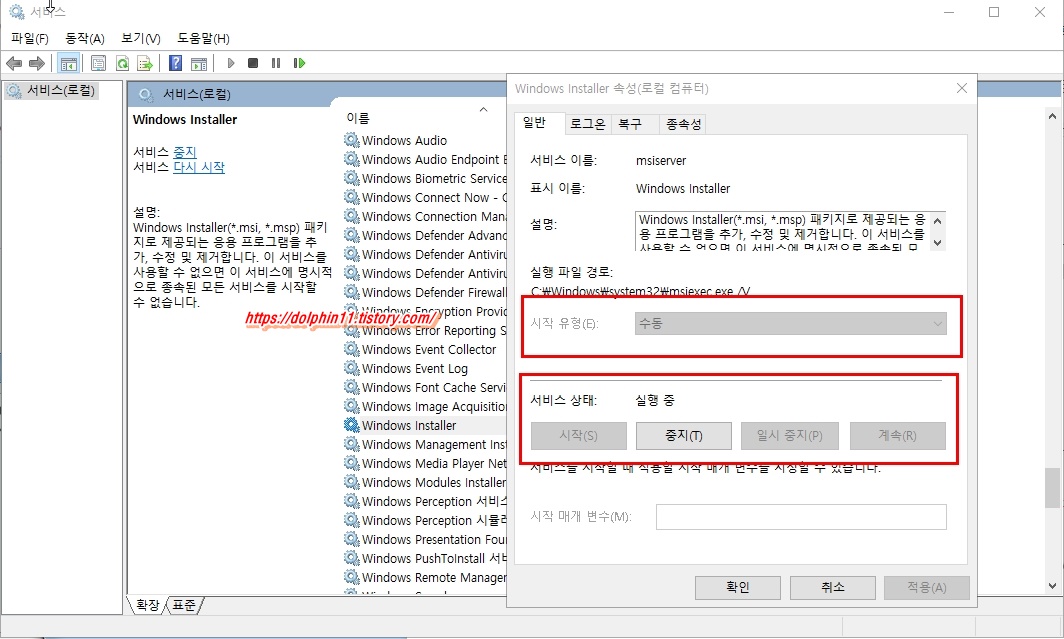Select Windows Image Acquisition service row
This screenshot has height=639, width=1064.
(x=425, y=406)
